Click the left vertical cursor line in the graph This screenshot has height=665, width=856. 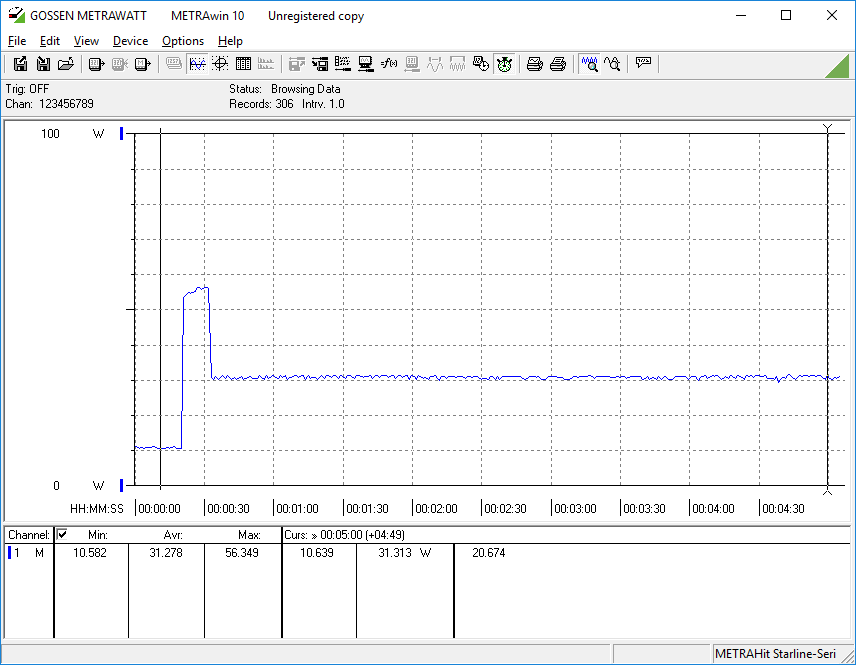point(160,308)
